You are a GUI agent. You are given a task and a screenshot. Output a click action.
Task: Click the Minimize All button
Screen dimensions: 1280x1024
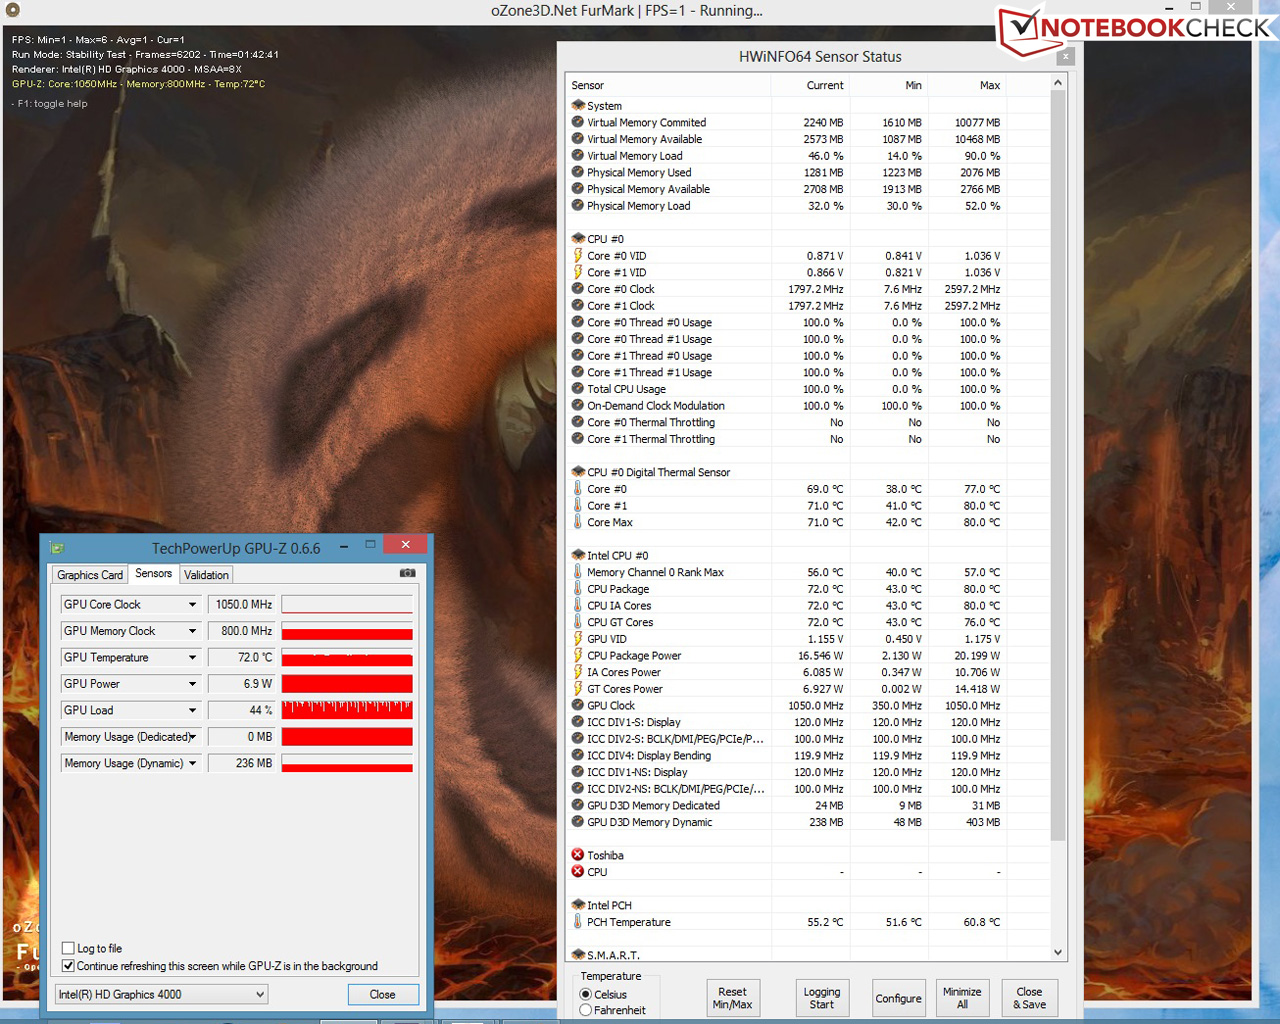(x=962, y=998)
